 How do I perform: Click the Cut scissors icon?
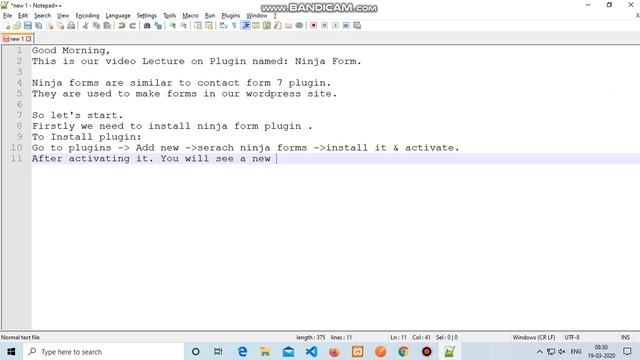tap(86, 26)
